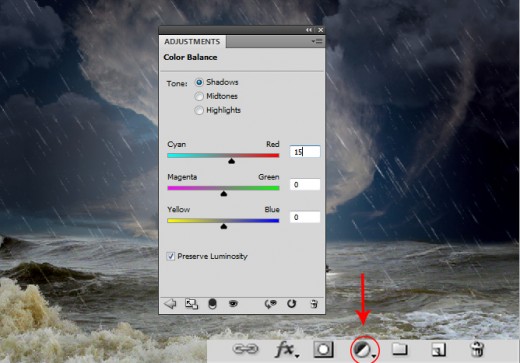This screenshot has height=363, width=520.
Task: Switch panel to expanded view icon
Action: [191, 304]
